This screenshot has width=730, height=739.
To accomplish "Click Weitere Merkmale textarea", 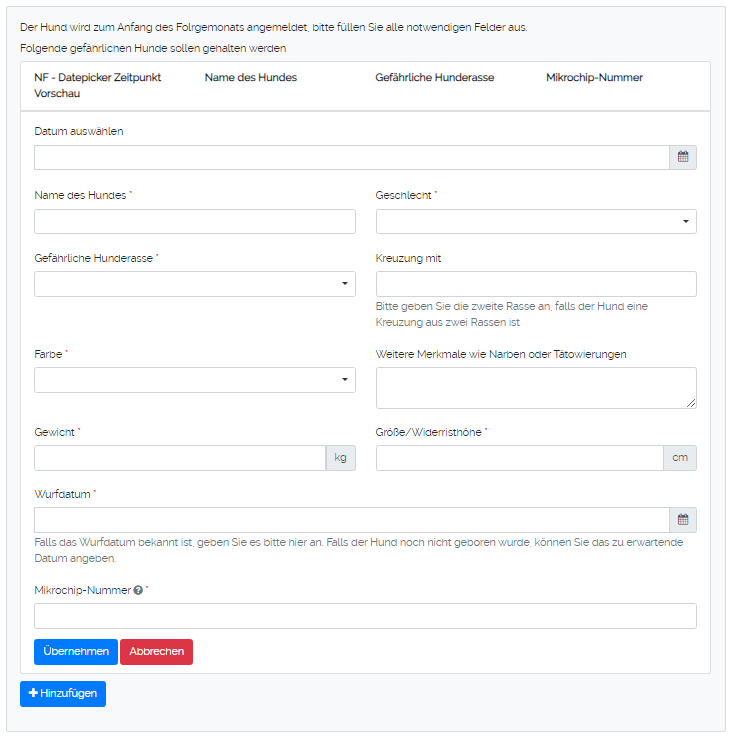I will click(536, 387).
